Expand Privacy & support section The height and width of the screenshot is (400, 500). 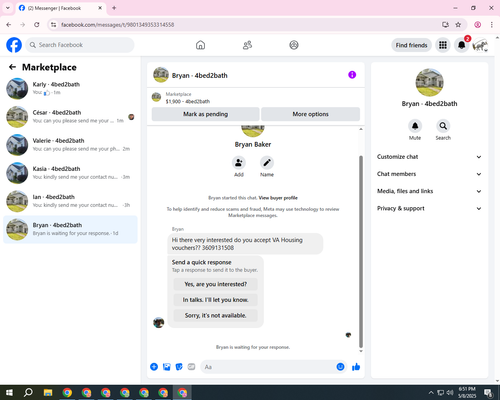click(x=429, y=208)
